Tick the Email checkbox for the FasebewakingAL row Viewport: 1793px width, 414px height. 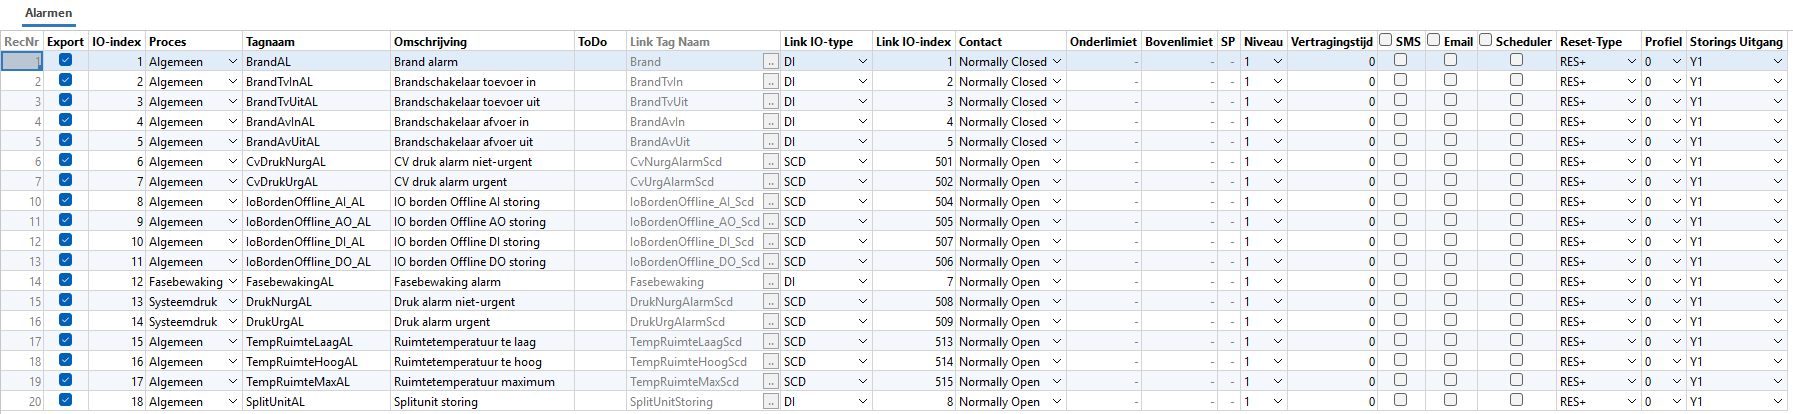pyautogui.click(x=1450, y=280)
